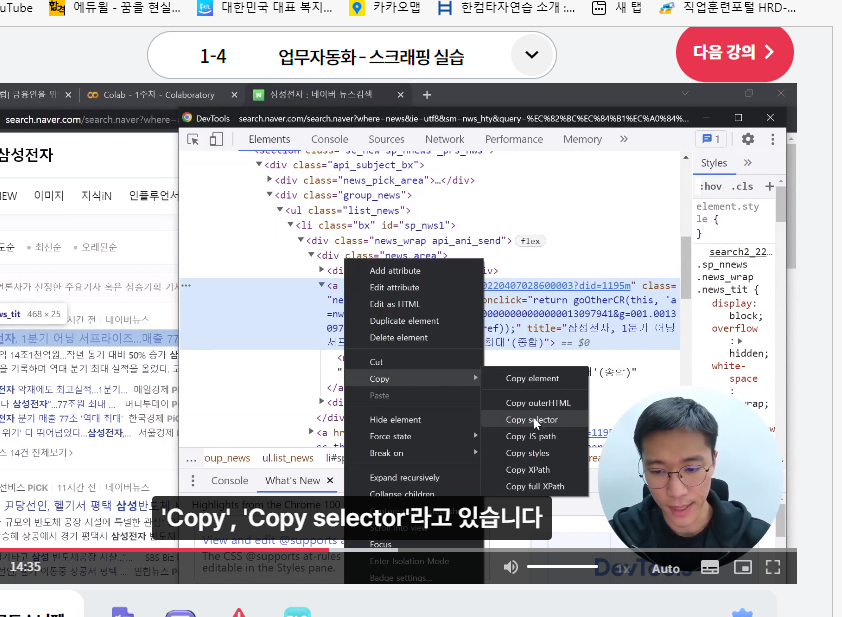842x617 pixels.
Task: Open the 이미지 tab on the Naver page
Action: pos(49,195)
